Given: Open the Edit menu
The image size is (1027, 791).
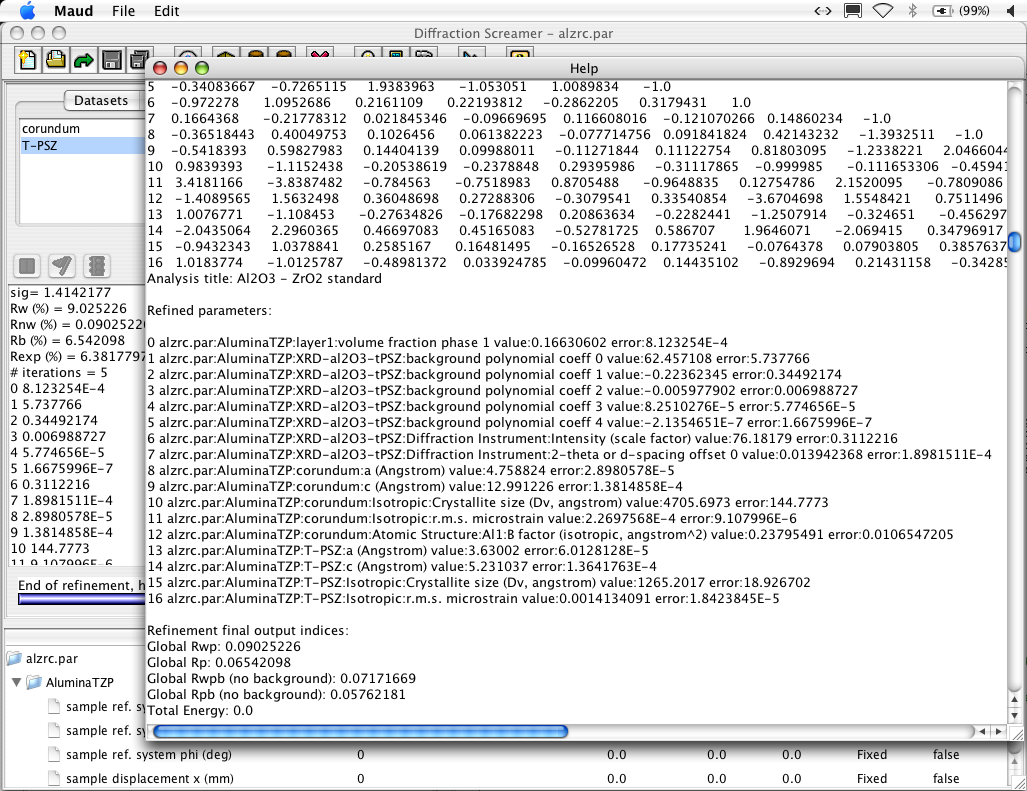Looking at the screenshot, I should [167, 11].
